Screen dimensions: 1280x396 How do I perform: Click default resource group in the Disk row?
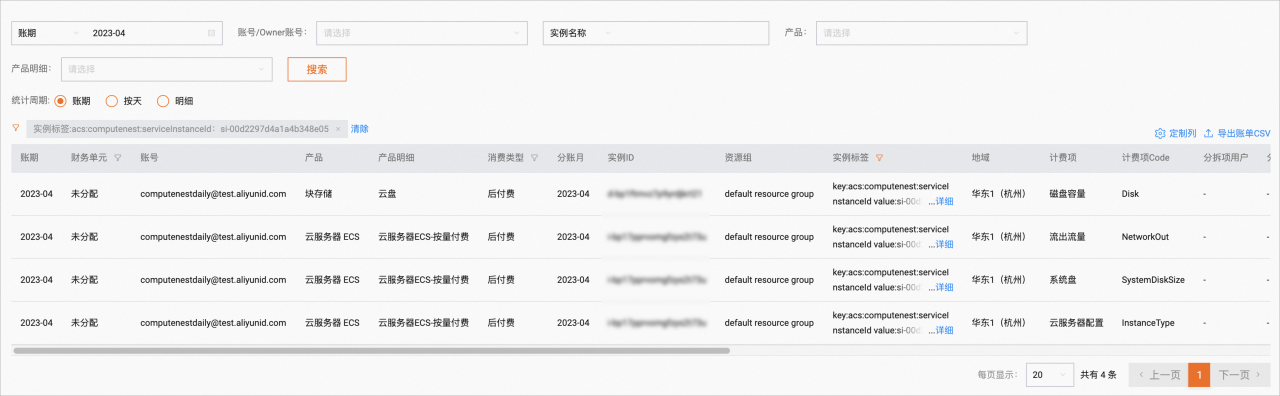769,194
